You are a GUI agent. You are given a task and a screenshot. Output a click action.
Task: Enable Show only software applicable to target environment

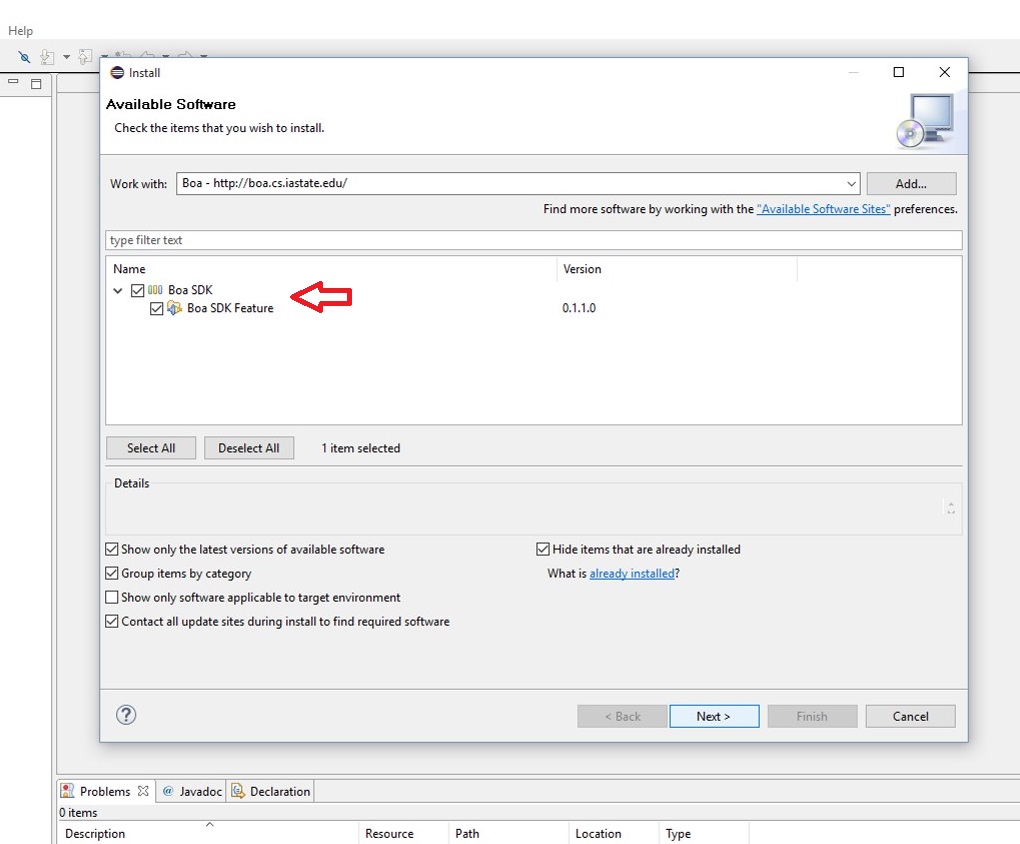pos(112,597)
